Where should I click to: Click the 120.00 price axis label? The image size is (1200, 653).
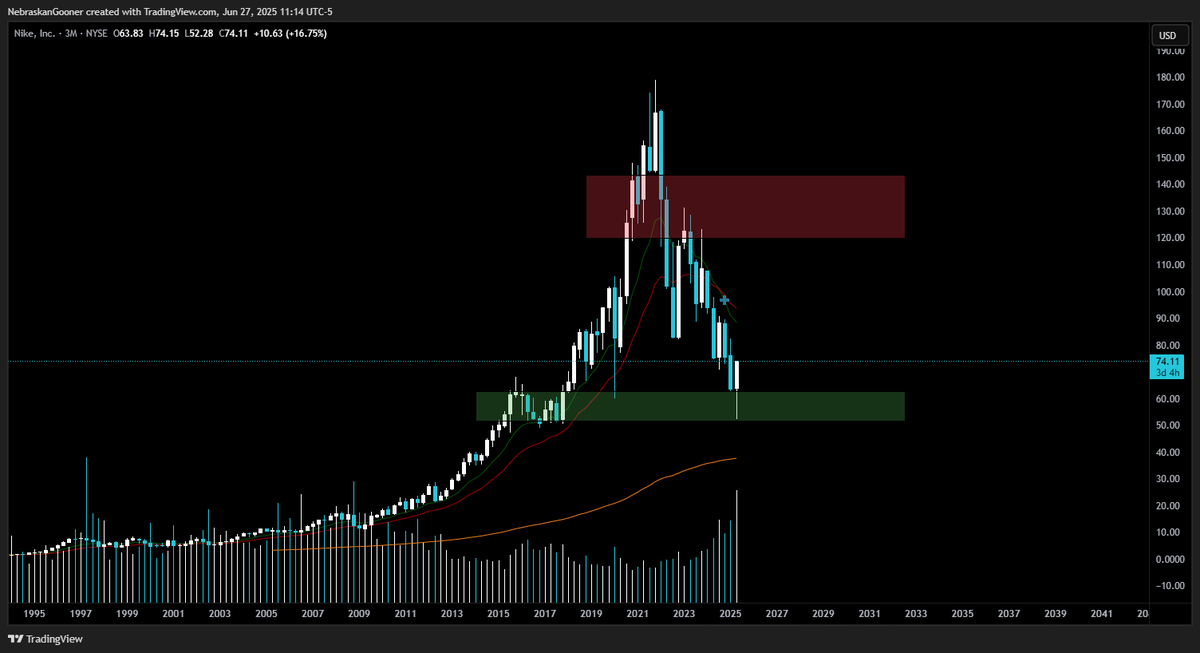[x=1169, y=238]
